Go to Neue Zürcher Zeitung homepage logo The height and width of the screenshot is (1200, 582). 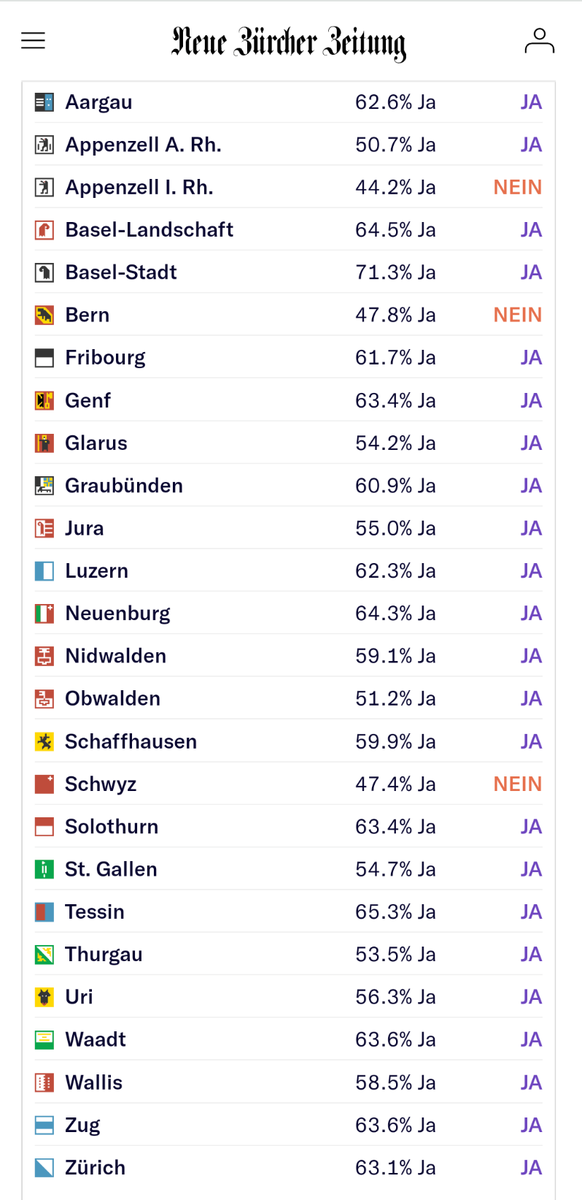tap(289, 42)
